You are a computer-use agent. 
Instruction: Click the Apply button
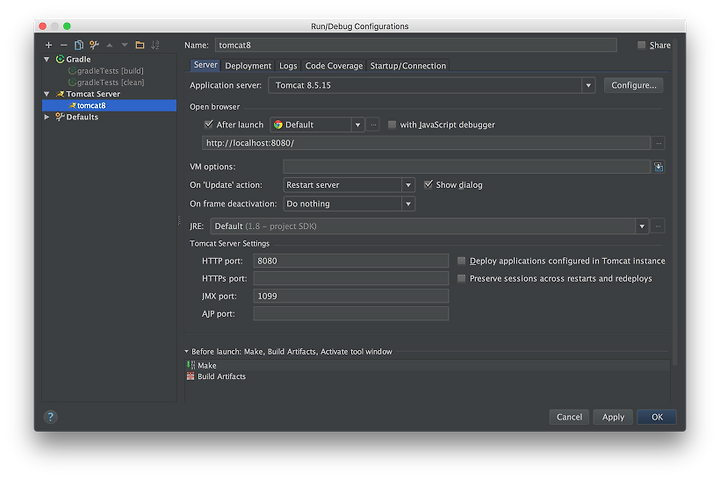pos(613,417)
